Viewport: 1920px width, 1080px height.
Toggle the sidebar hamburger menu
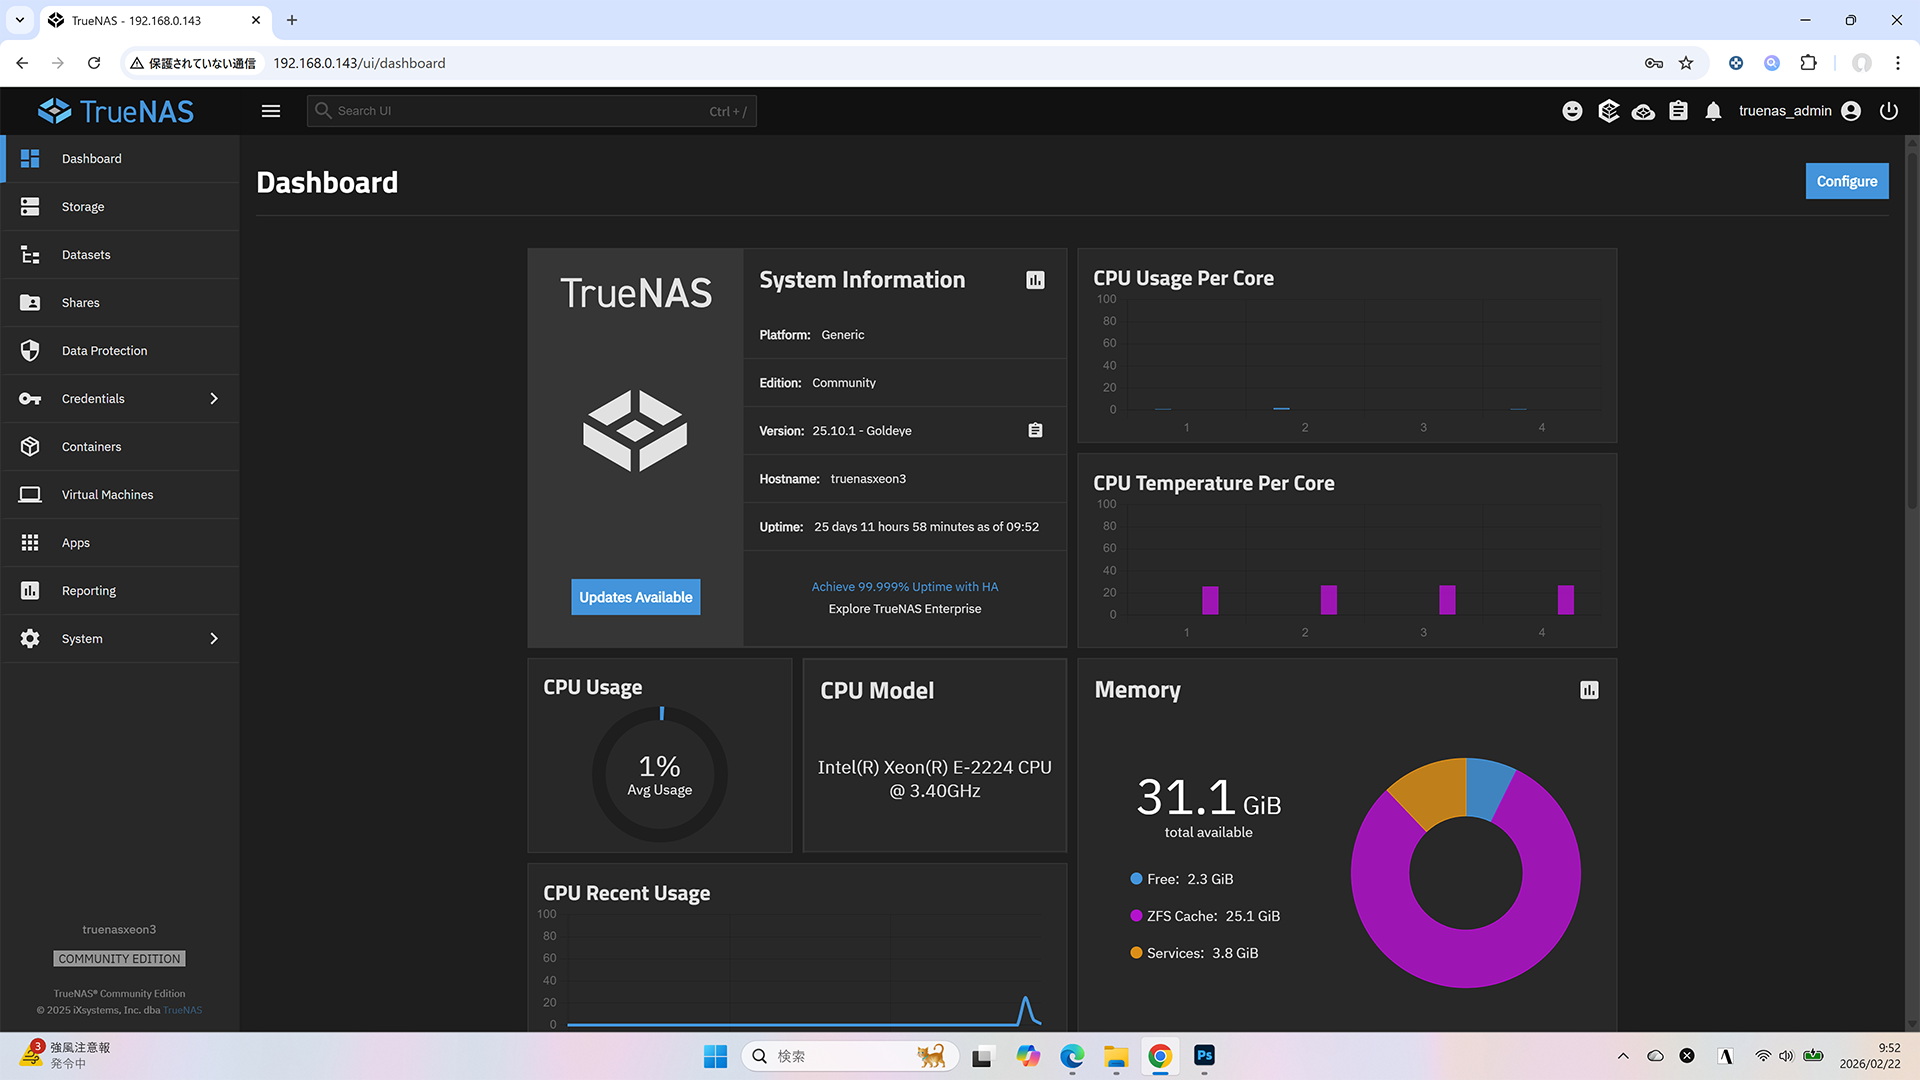(271, 111)
